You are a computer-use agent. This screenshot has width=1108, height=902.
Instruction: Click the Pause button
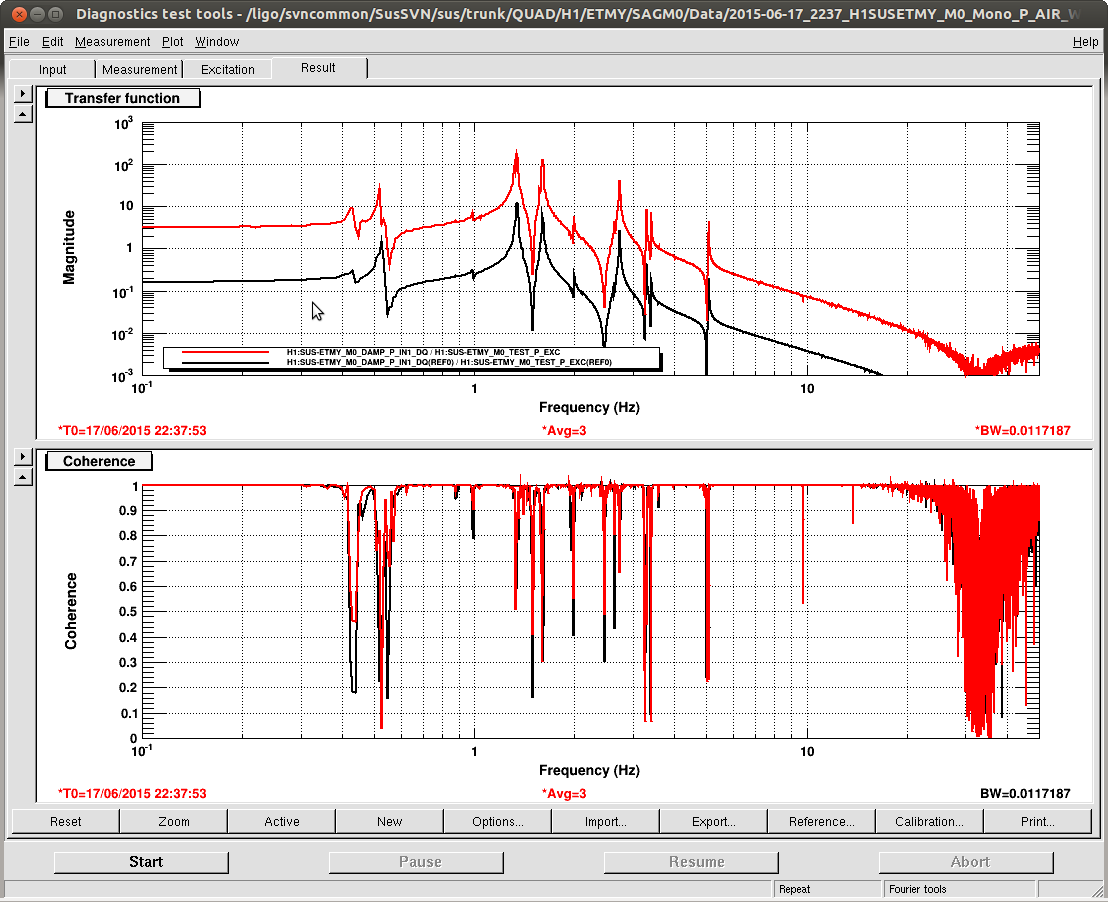(x=416, y=862)
